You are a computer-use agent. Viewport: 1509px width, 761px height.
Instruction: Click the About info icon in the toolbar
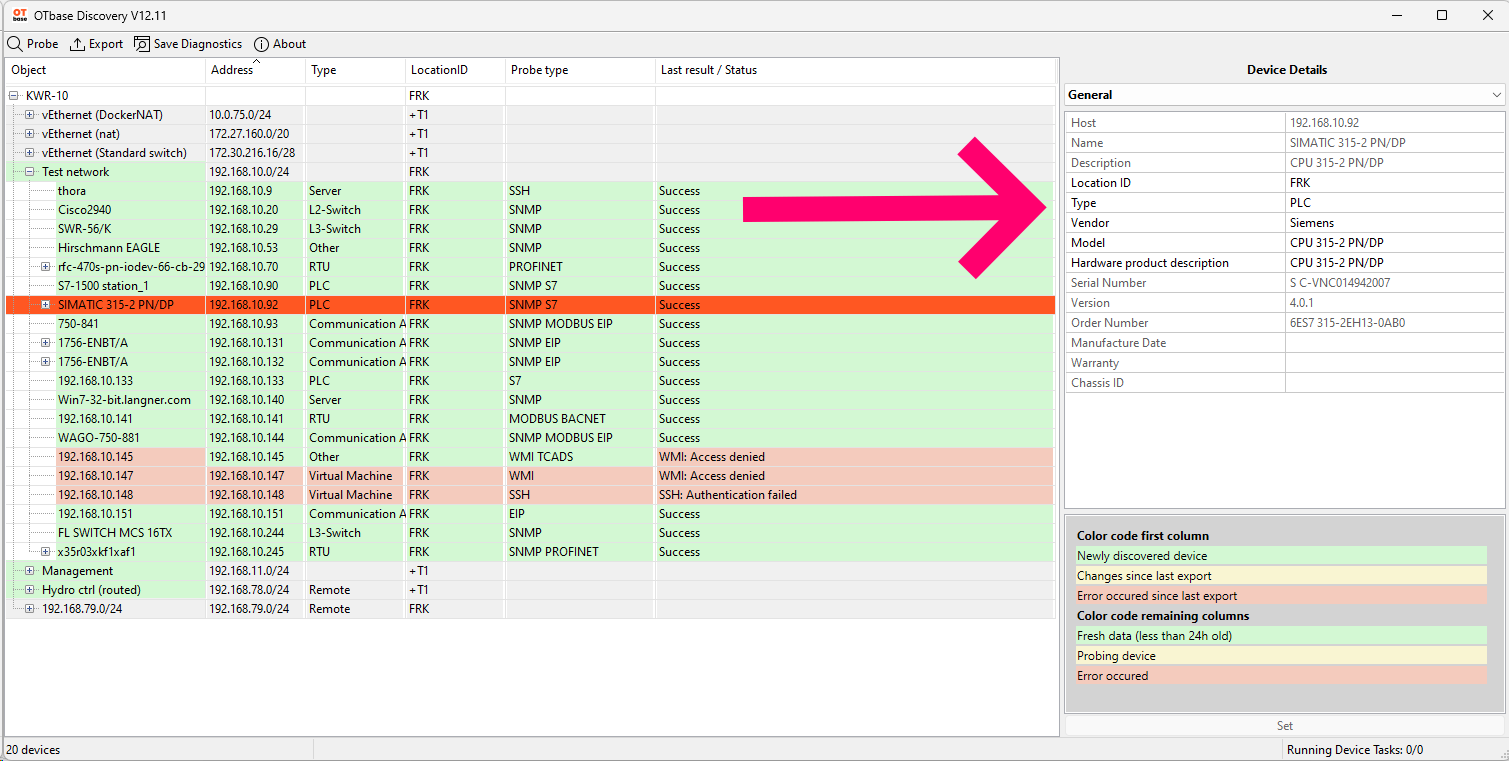pyautogui.click(x=262, y=44)
